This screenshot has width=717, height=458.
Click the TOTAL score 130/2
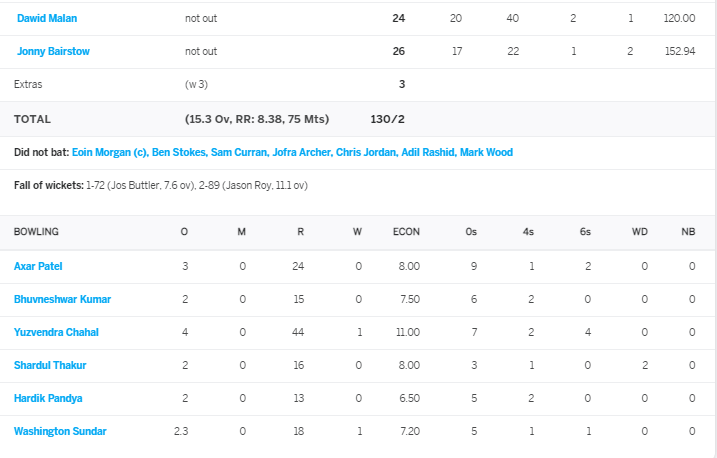(387, 119)
